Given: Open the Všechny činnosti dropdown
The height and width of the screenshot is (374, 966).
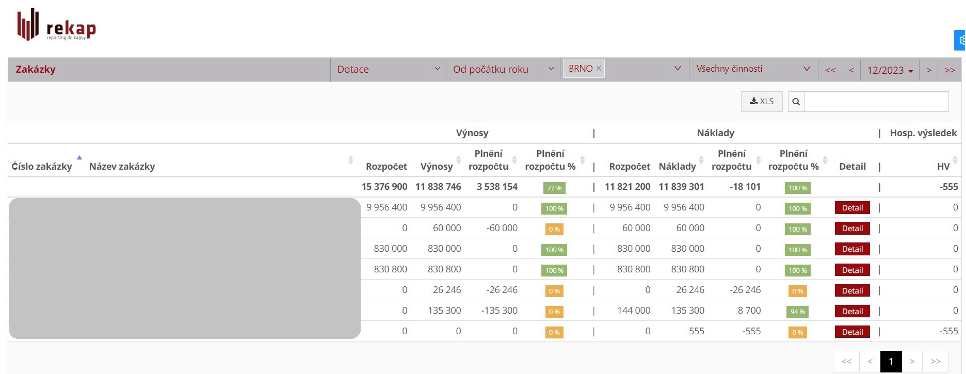Looking at the screenshot, I should click(x=753, y=70).
